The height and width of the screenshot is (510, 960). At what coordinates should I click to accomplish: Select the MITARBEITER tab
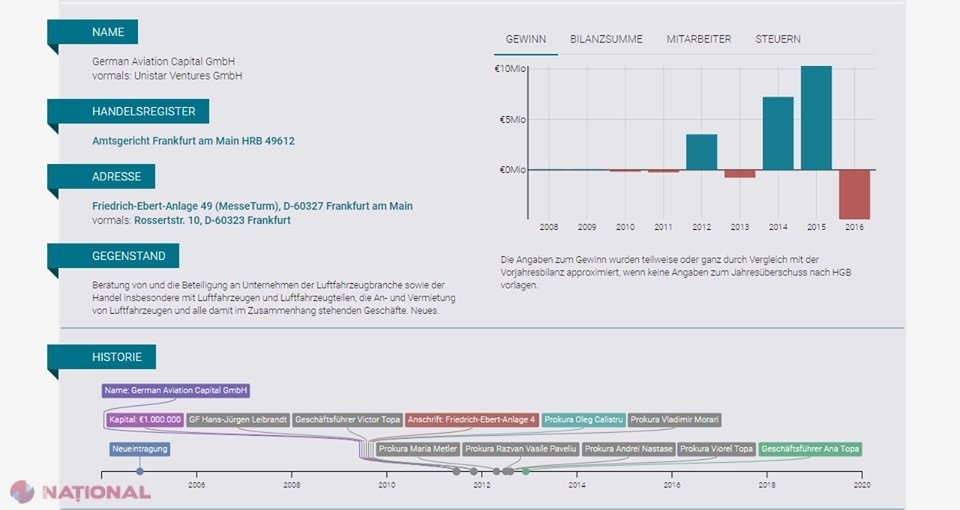[x=699, y=39]
